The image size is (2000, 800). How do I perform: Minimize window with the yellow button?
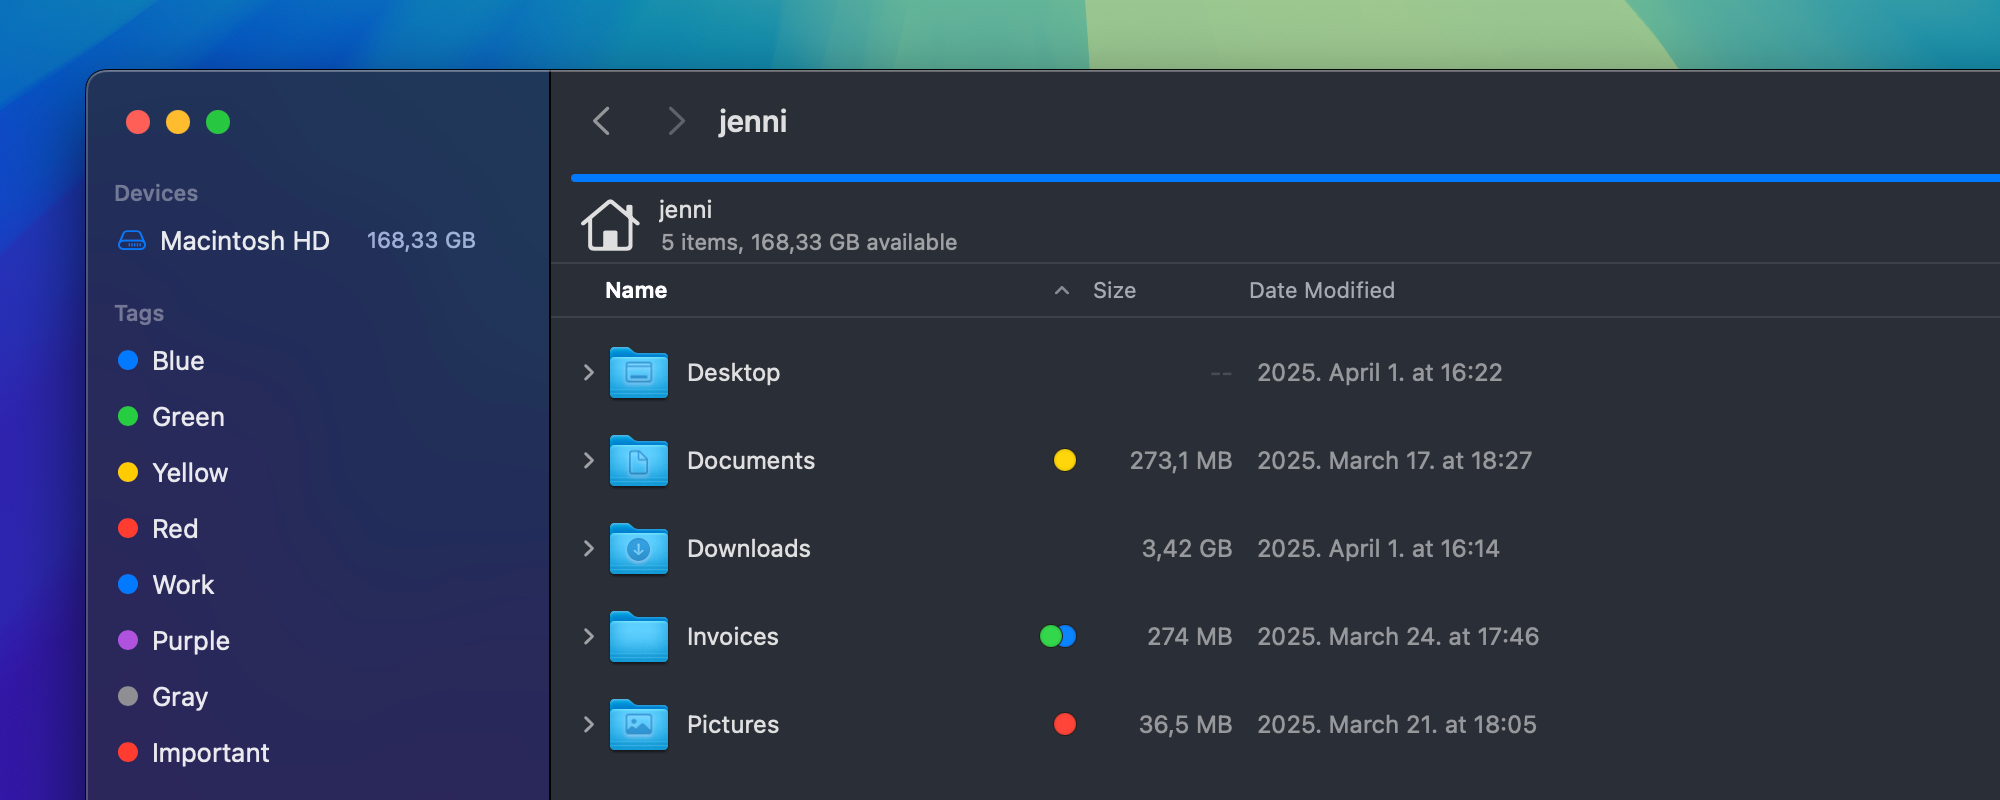[x=178, y=122]
